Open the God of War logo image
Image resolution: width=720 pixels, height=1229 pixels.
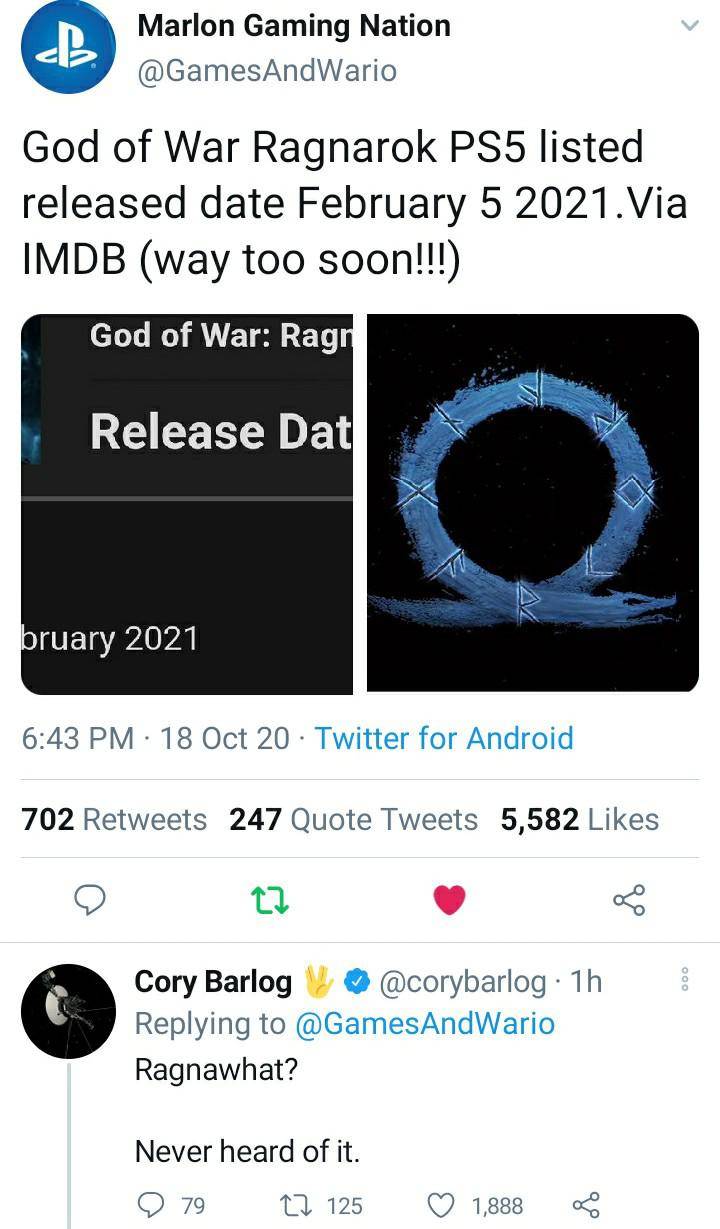[533, 504]
